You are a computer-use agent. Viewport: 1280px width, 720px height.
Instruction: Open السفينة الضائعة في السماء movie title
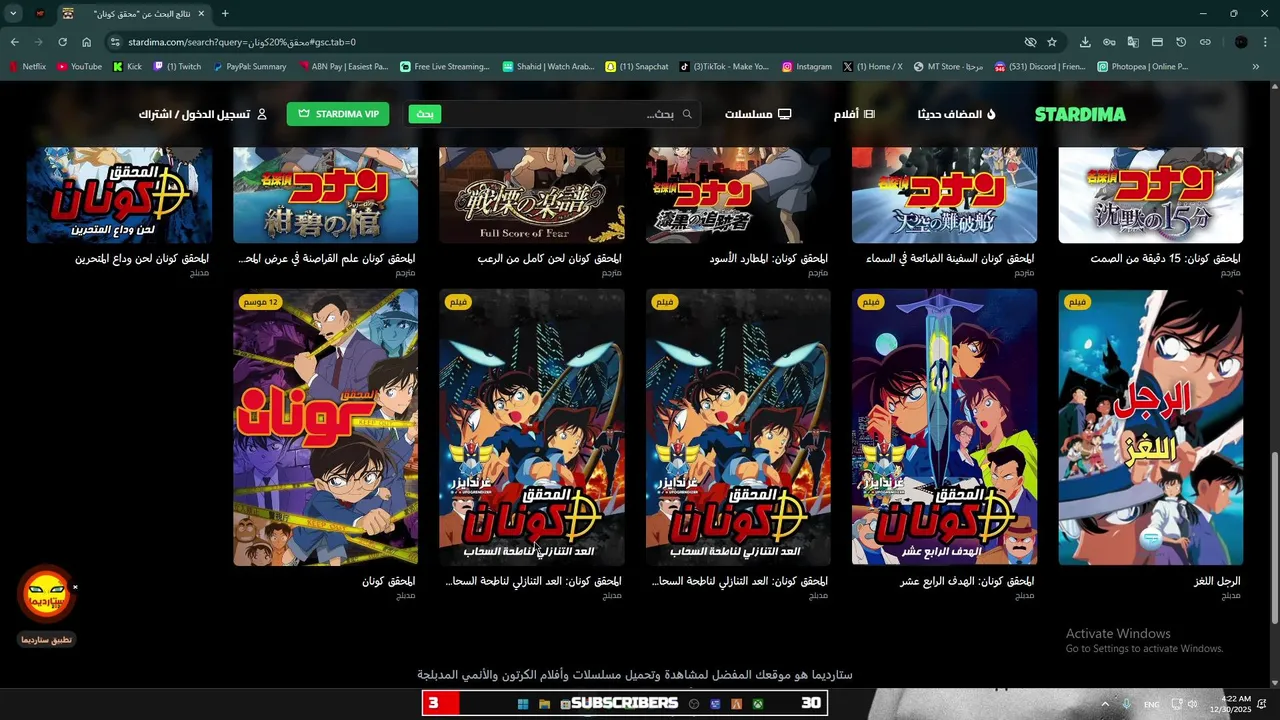click(950, 258)
